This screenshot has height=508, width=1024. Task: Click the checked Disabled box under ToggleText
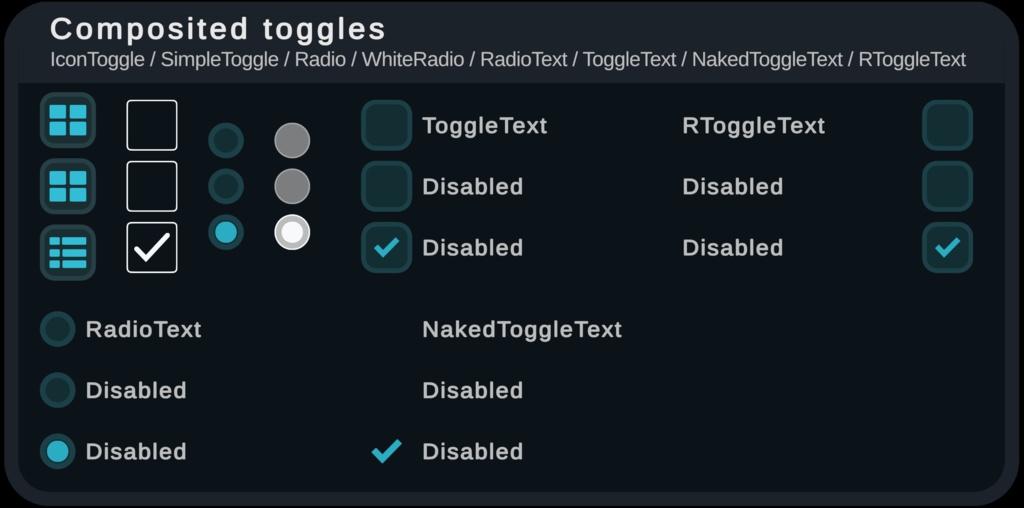pos(387,247)
